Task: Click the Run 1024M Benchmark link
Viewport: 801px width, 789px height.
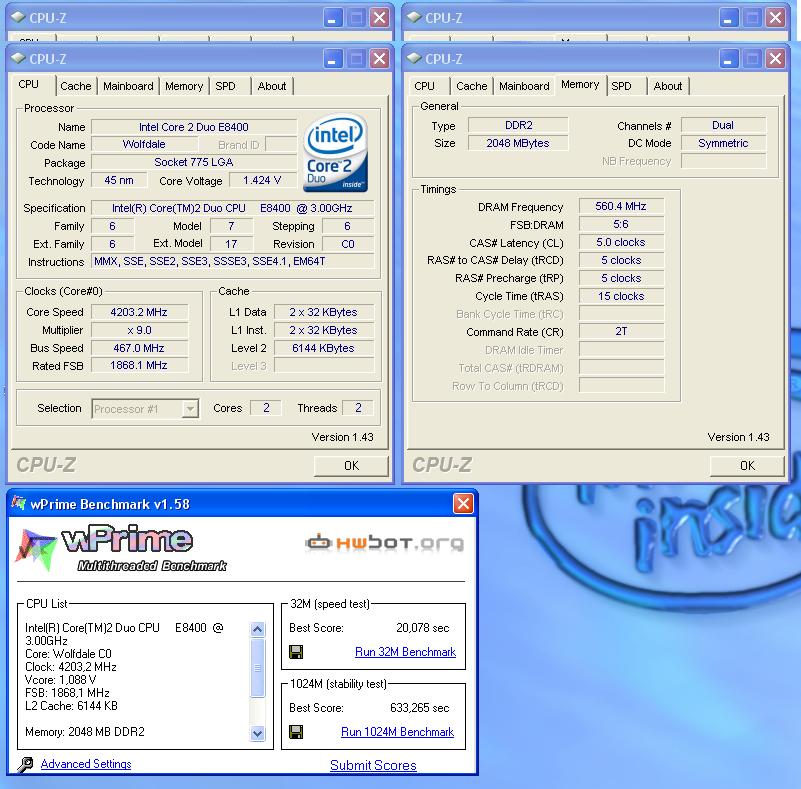Action: (397, 732)
